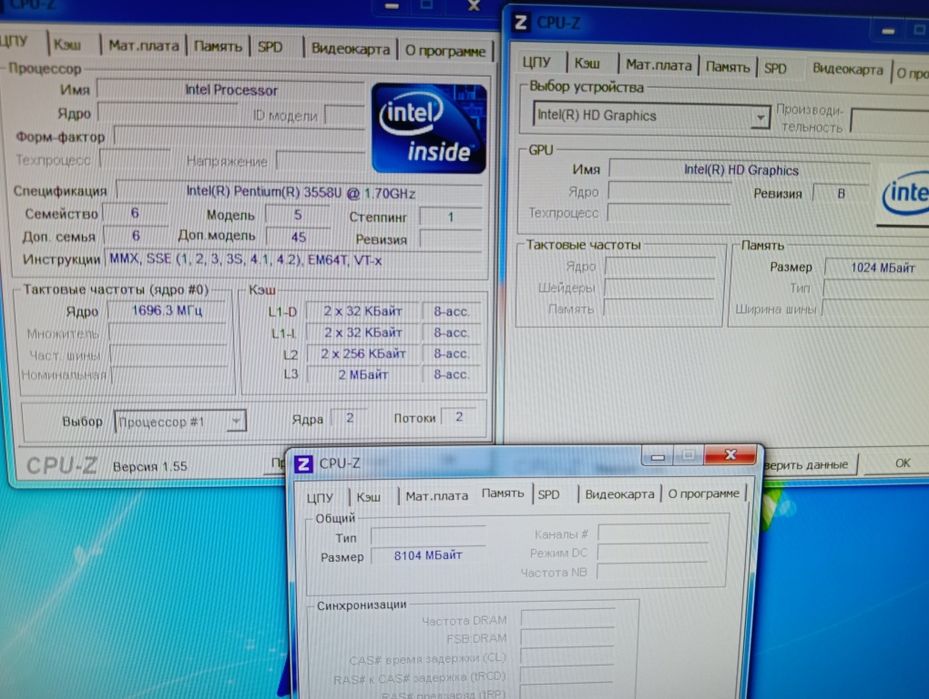Click the Ядра count field
929x699 pixels.
tap(350, 418)
